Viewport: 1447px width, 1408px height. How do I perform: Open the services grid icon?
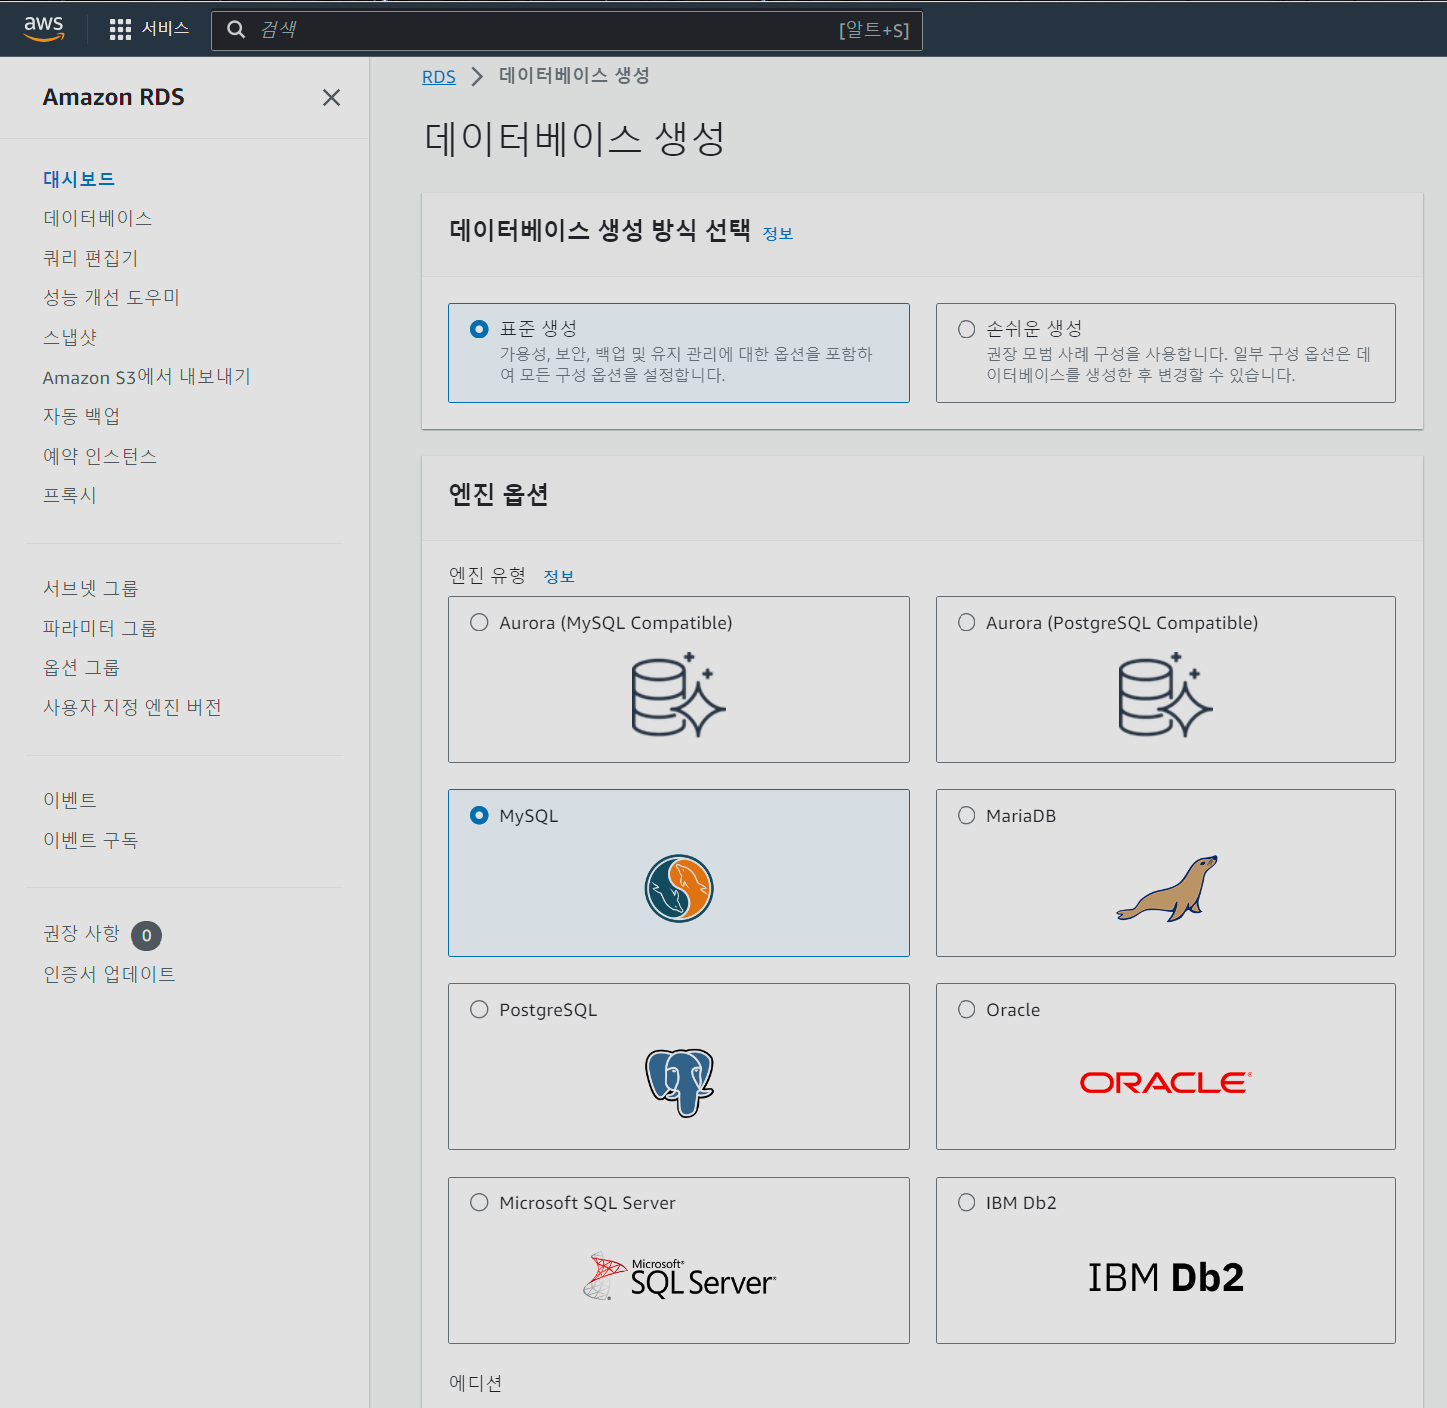point(120,29)
